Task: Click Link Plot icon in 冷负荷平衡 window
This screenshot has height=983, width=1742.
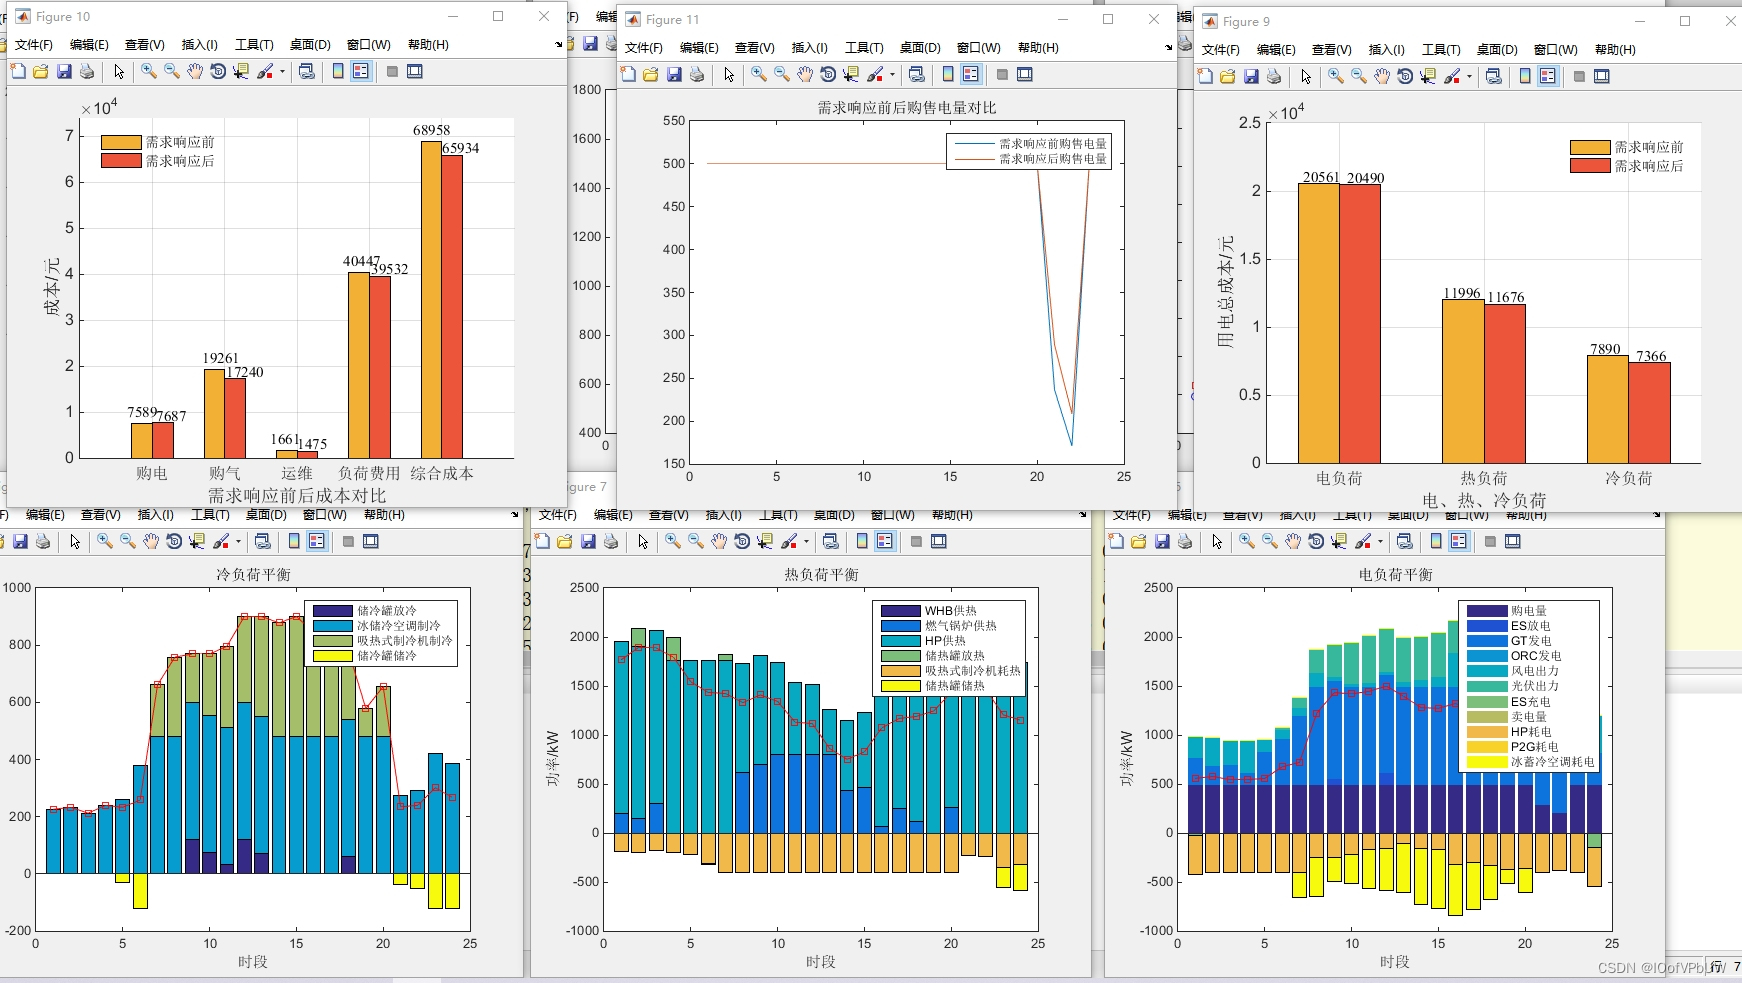Action: 263,541
